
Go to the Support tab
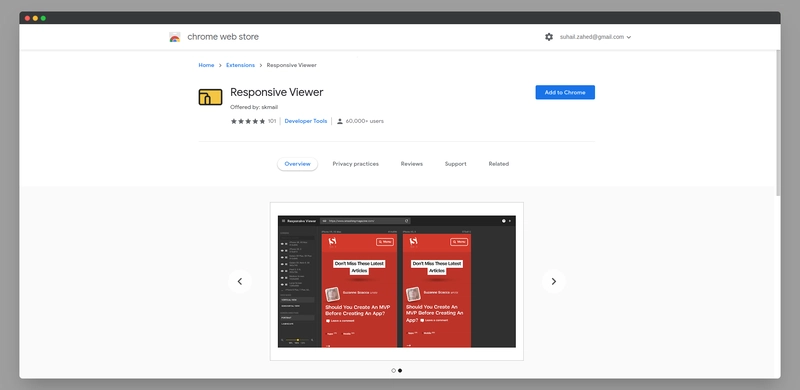click(456, 164)
